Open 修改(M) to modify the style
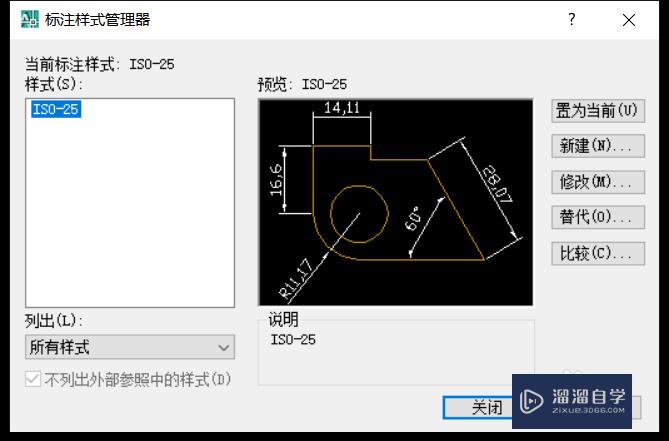Viewport: 669px width, 441px height. click(x=598, y=182)
